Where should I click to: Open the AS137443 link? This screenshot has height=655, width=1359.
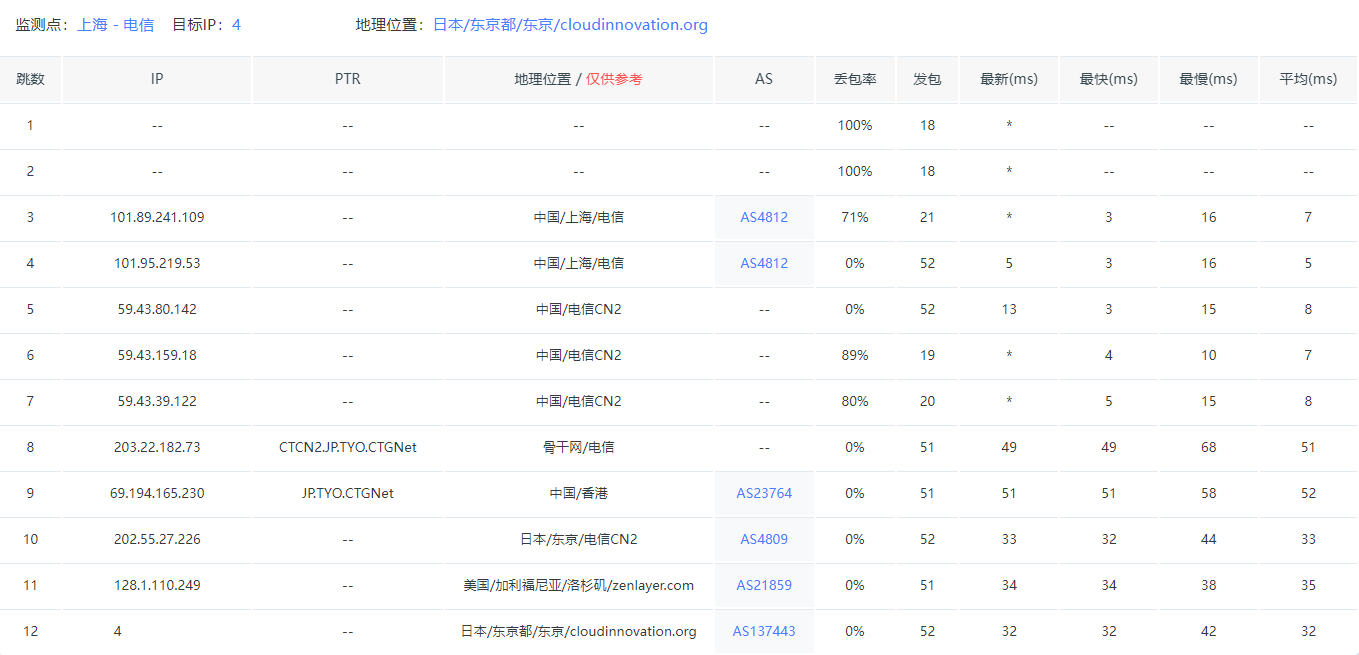tap(764, 631)
